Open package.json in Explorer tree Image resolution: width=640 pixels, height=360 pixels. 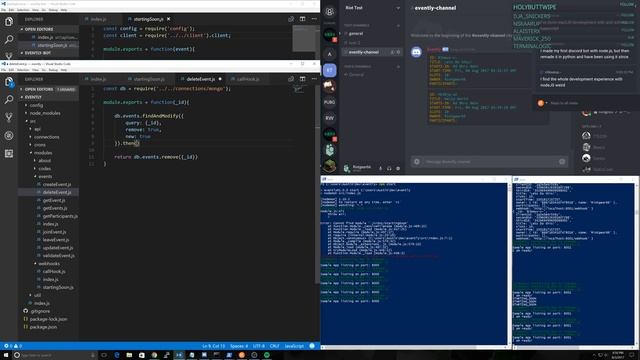(43, 327)
